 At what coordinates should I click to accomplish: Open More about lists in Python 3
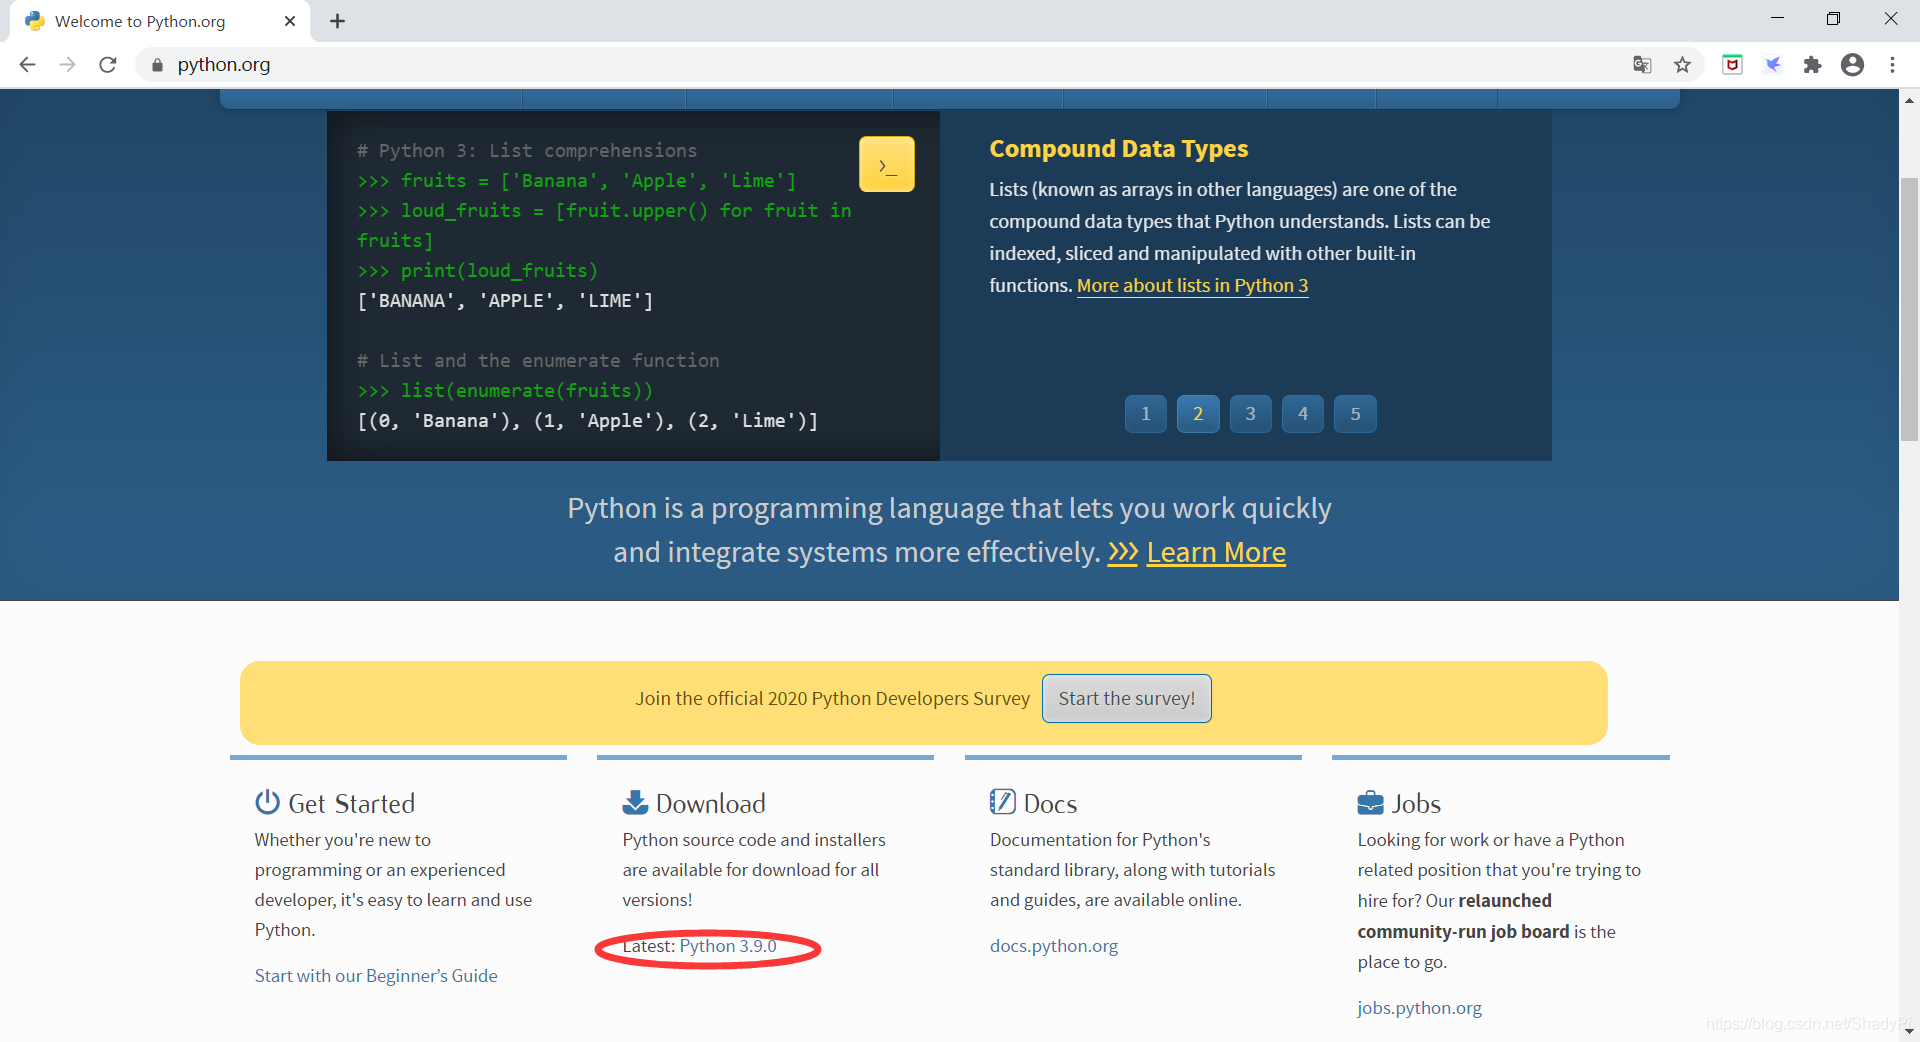click(x=1192, y=286)
